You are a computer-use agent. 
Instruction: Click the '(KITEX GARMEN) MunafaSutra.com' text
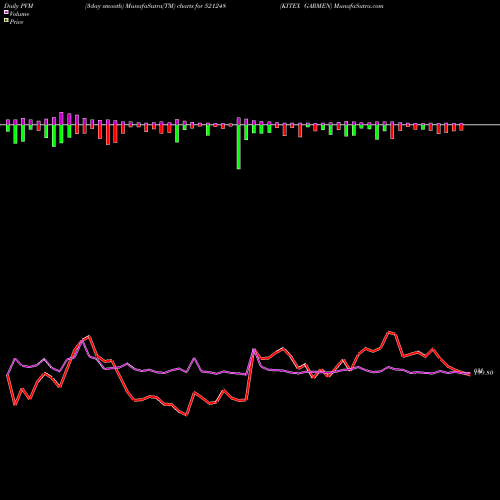(331, 6)
